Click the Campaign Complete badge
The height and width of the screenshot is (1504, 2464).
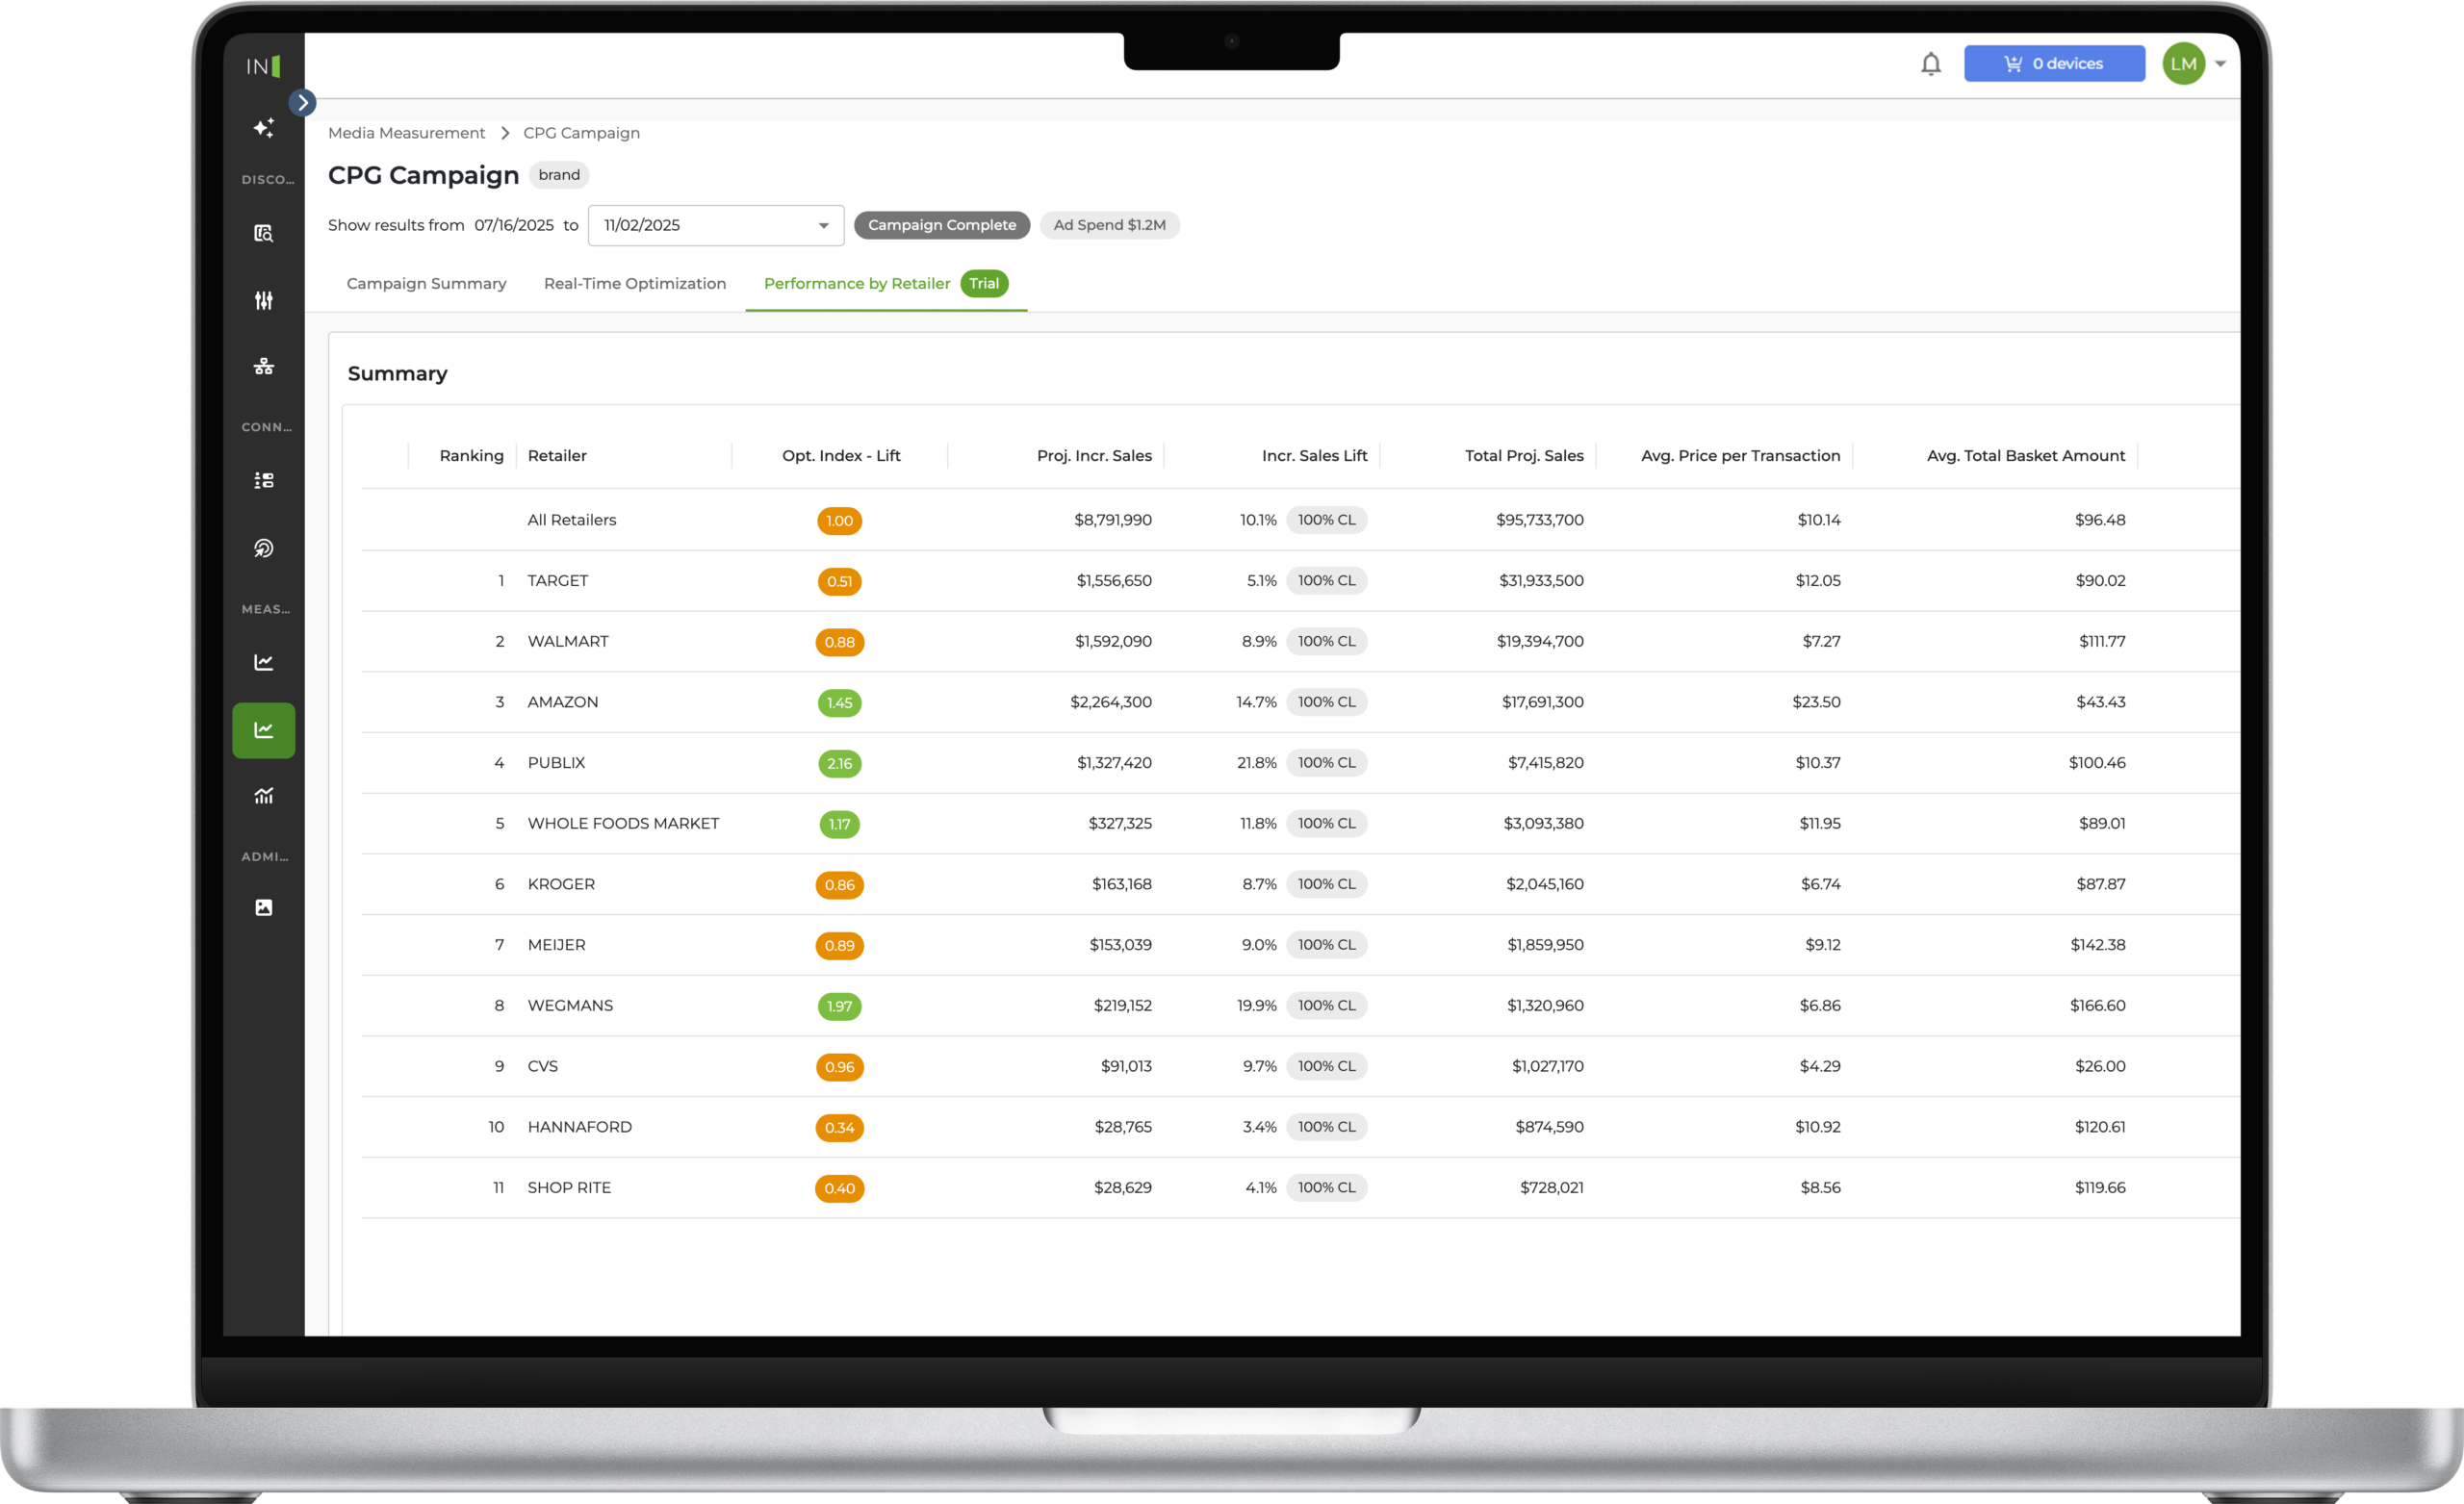pyautogui.click(x=941, y=225)
